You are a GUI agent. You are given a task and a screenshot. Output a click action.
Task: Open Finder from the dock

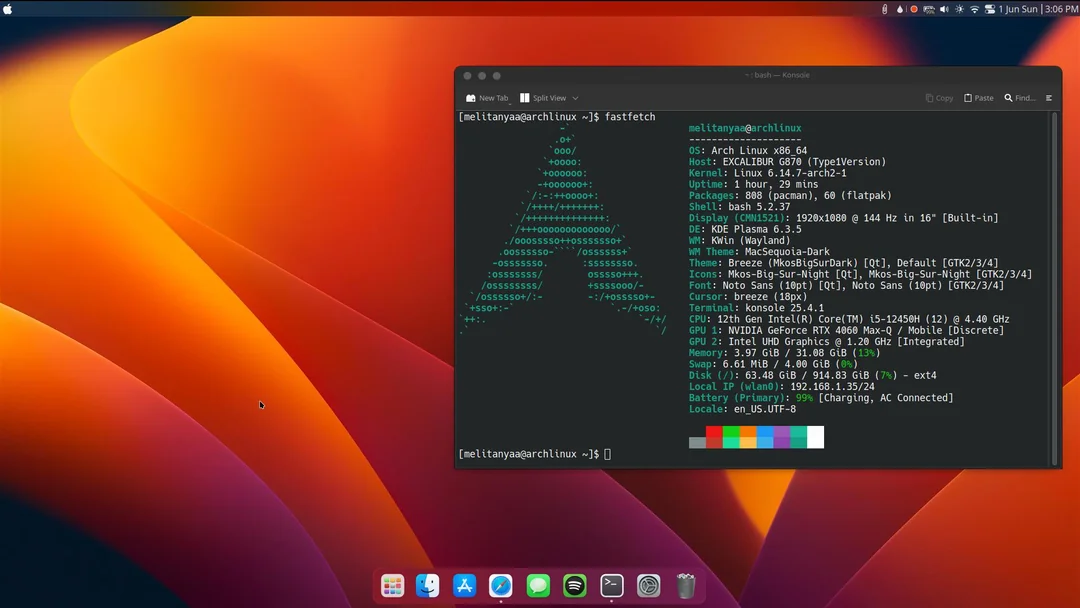click(x=428, y=586)
